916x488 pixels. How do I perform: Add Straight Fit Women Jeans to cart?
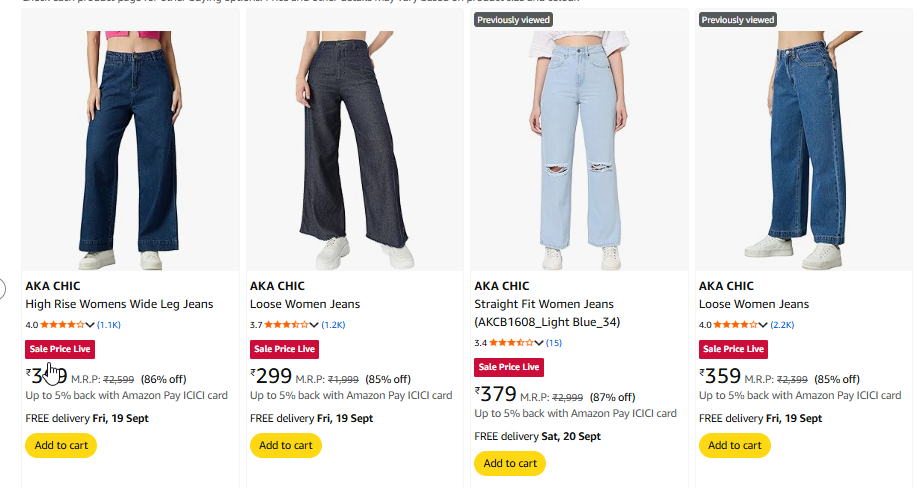[510, 463]
